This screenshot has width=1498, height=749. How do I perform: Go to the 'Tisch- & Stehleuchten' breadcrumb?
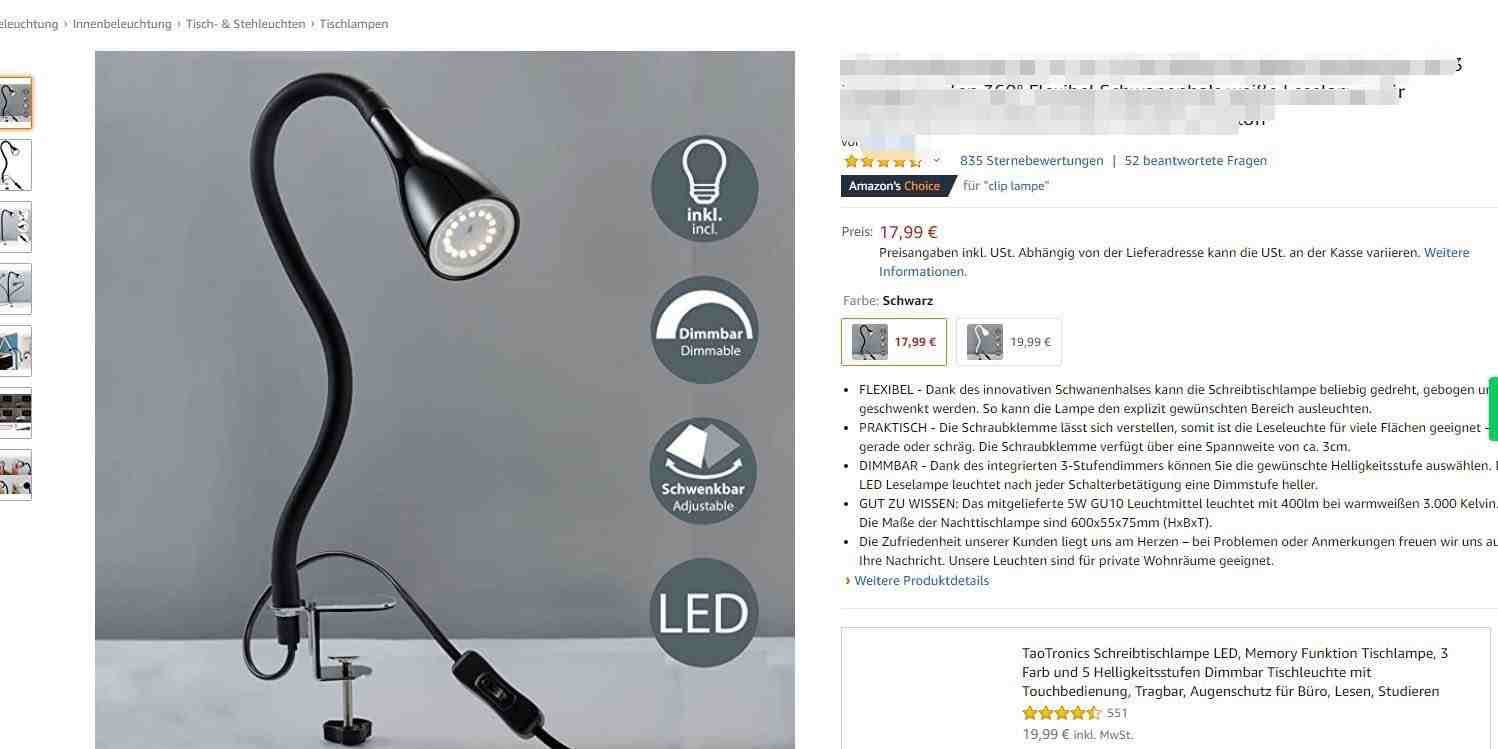click(246, 24)
